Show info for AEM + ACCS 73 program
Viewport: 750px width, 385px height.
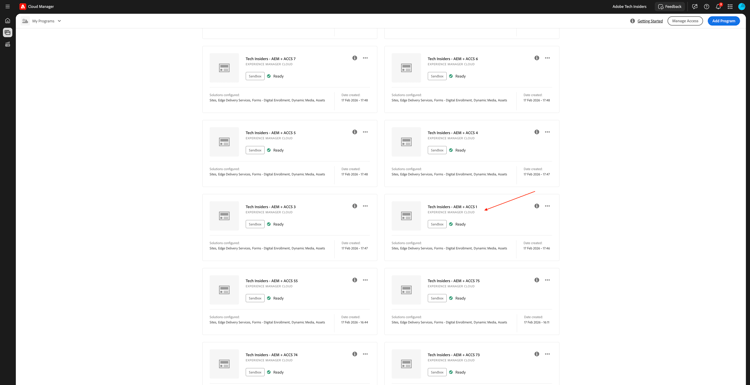pos(537,354)
